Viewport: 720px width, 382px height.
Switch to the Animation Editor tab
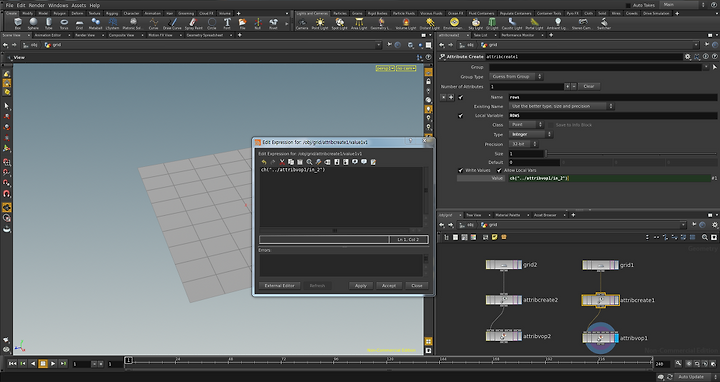(48, 35)
